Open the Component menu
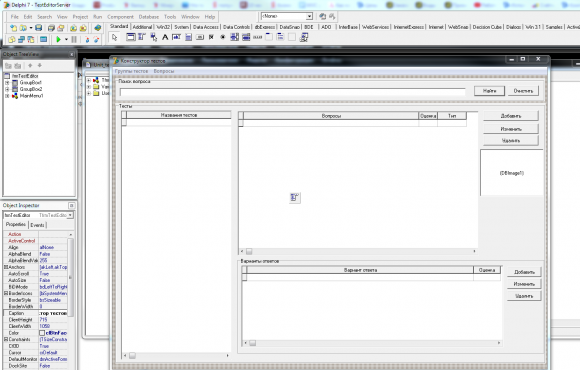 point(120,17)
